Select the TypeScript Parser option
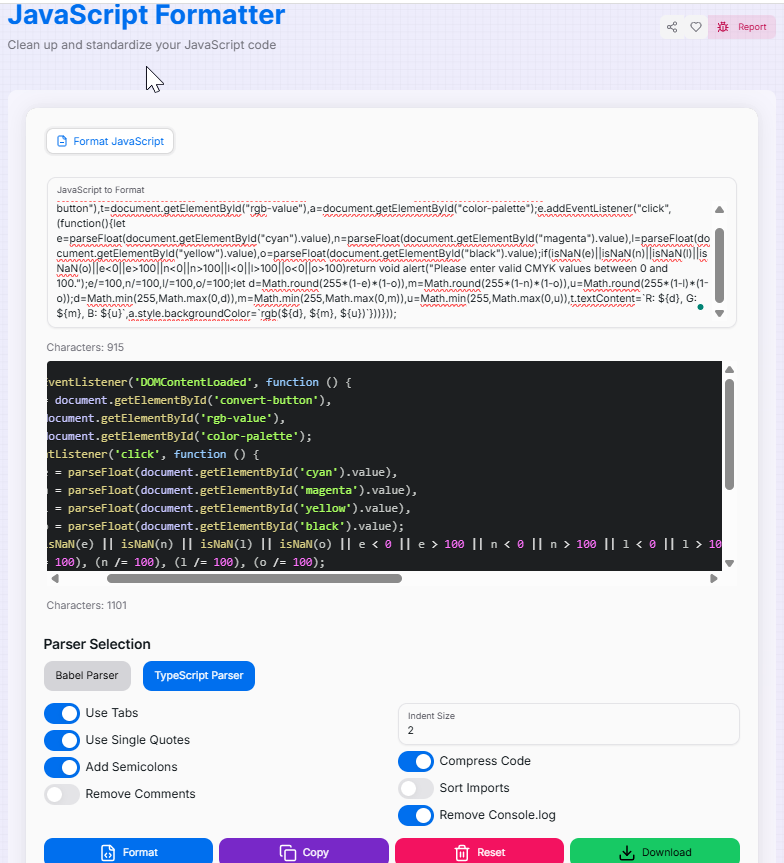Image resolution: width=784 pixels, height=863 pixels. click(x=199, y=676)
